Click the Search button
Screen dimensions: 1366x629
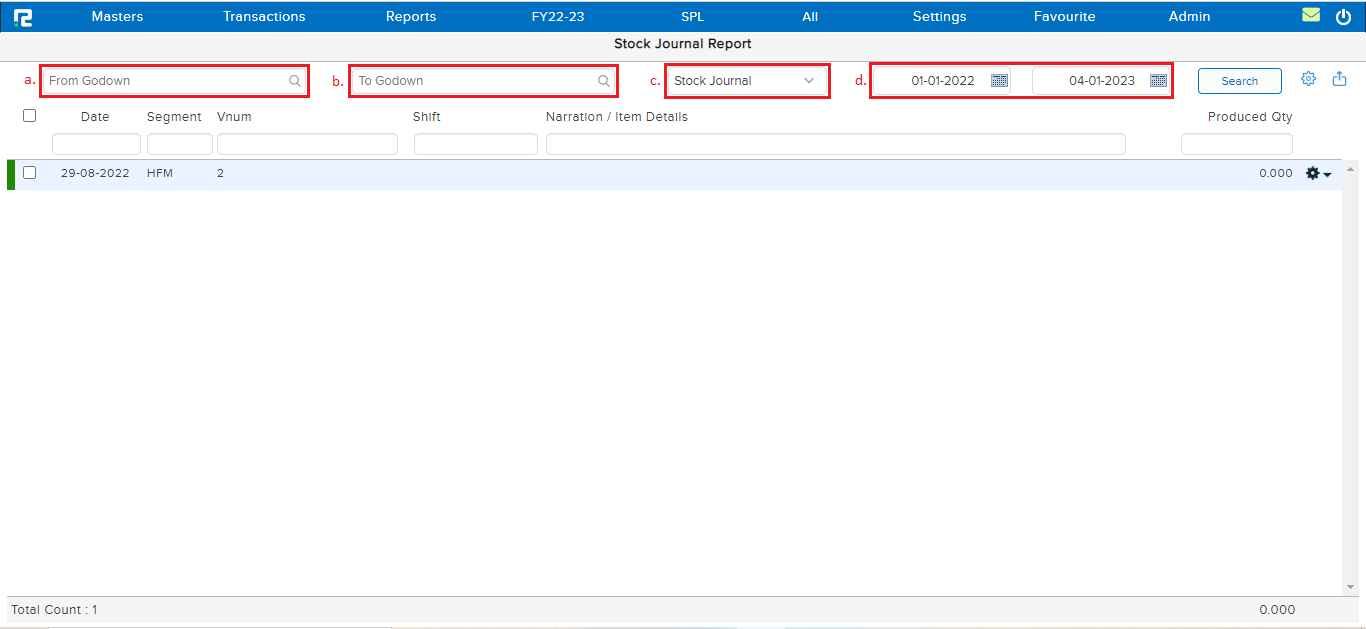(1239, 80)
